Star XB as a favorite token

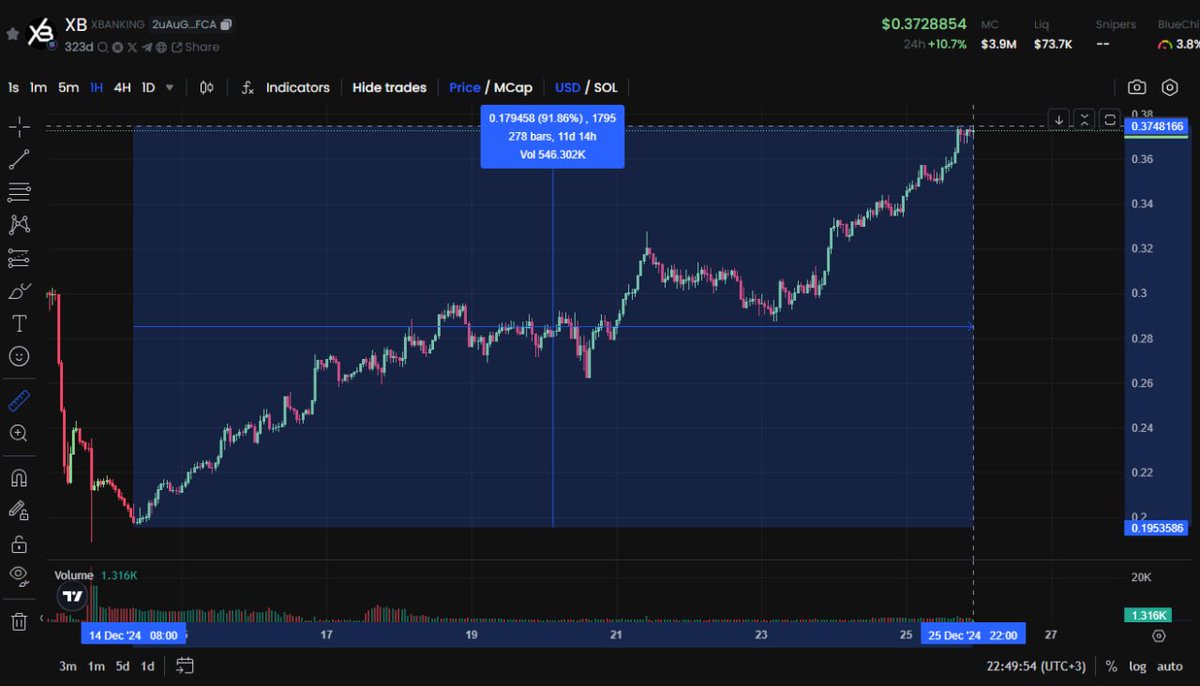(x=12, y=33)
